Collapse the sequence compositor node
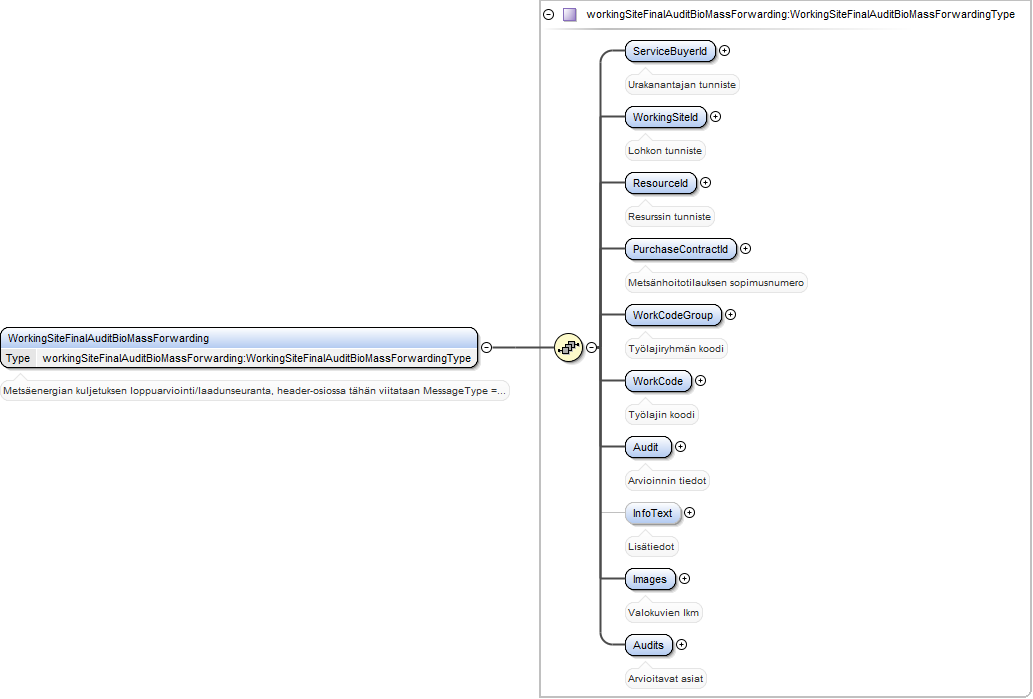 [x=592, y=347]
